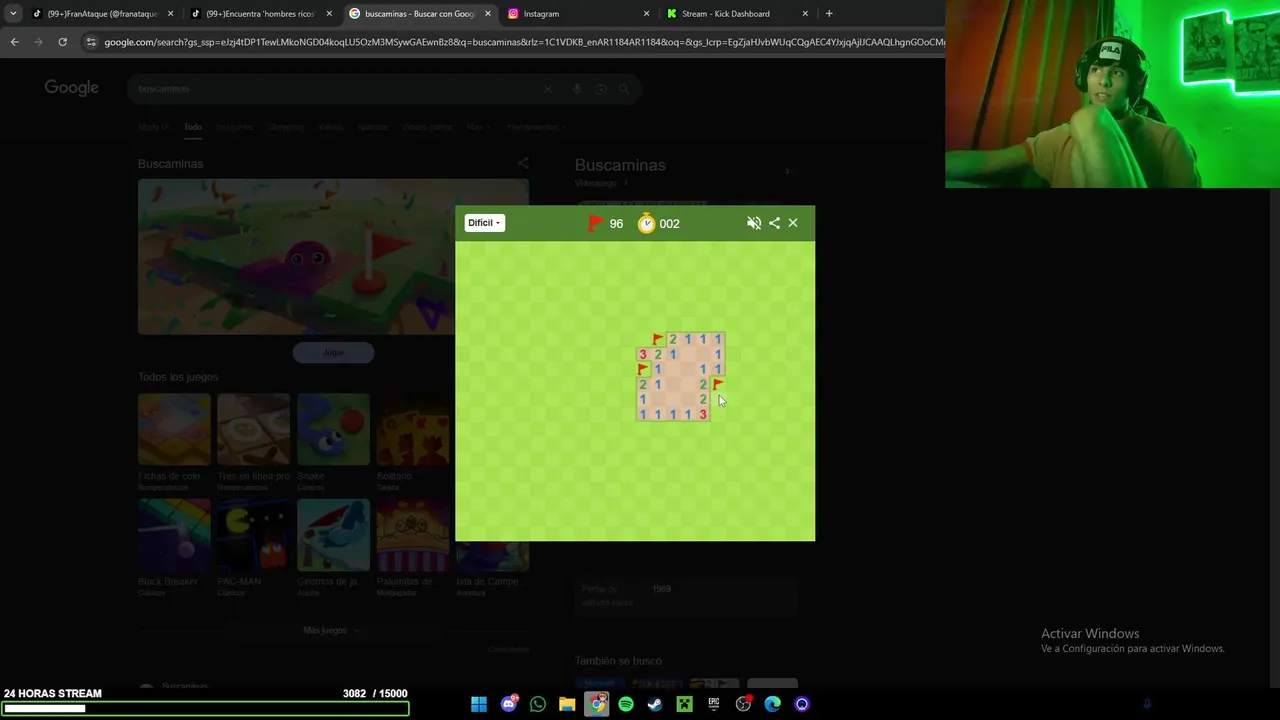Open the tab search dropdown

(13, 14)
